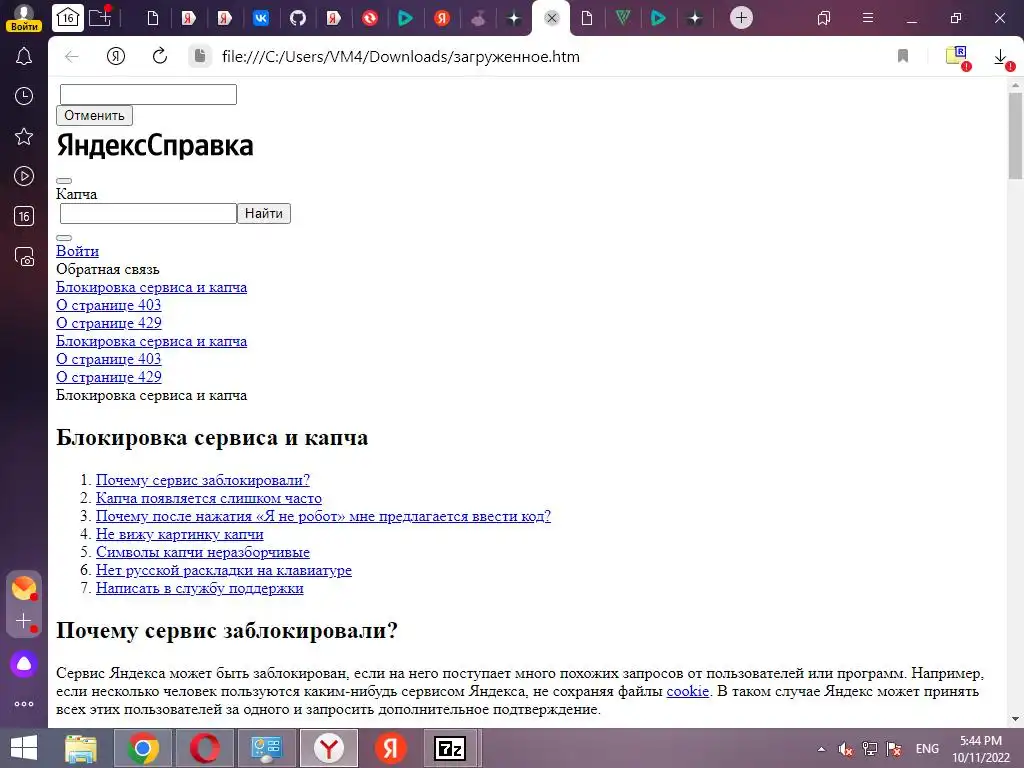The width and height of the screenshot is (1024, 768).
Task: Bookmark this page with the bookmark icon
Action: pyautogui.click(x=903, y=56)
